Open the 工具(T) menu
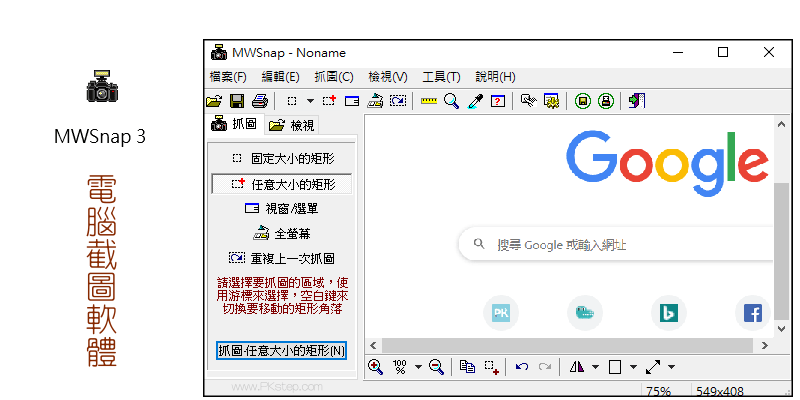This screenshot has height=400, width=800. [x=441, y=77]
